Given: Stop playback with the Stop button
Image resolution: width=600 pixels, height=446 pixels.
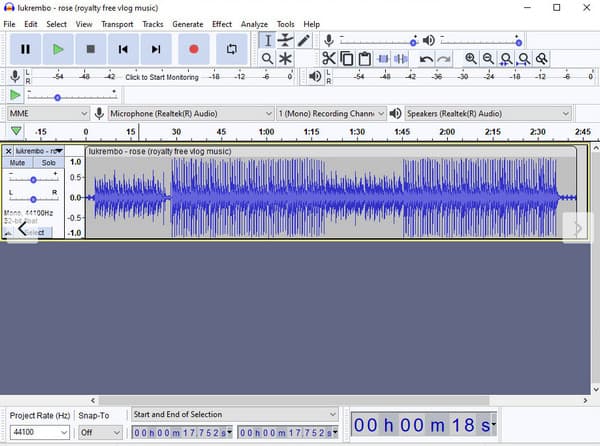Looking at the screenshot, I should point(91,49).
